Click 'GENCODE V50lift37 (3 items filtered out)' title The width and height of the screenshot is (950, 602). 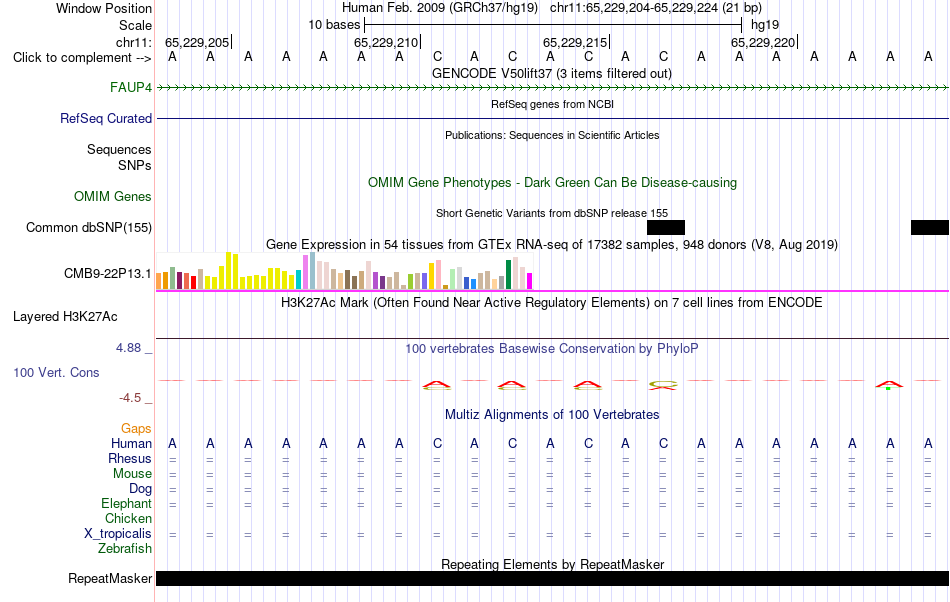(x=552, y=73)
